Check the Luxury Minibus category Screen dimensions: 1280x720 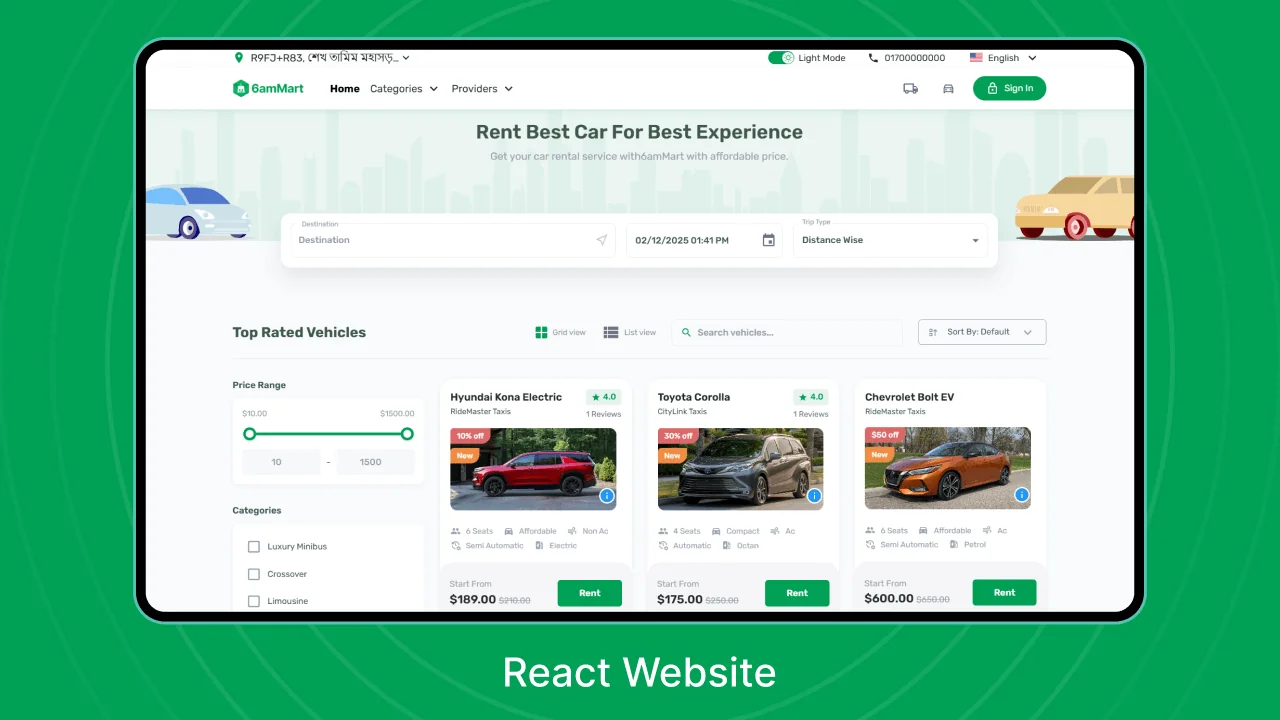pos(254,547)
